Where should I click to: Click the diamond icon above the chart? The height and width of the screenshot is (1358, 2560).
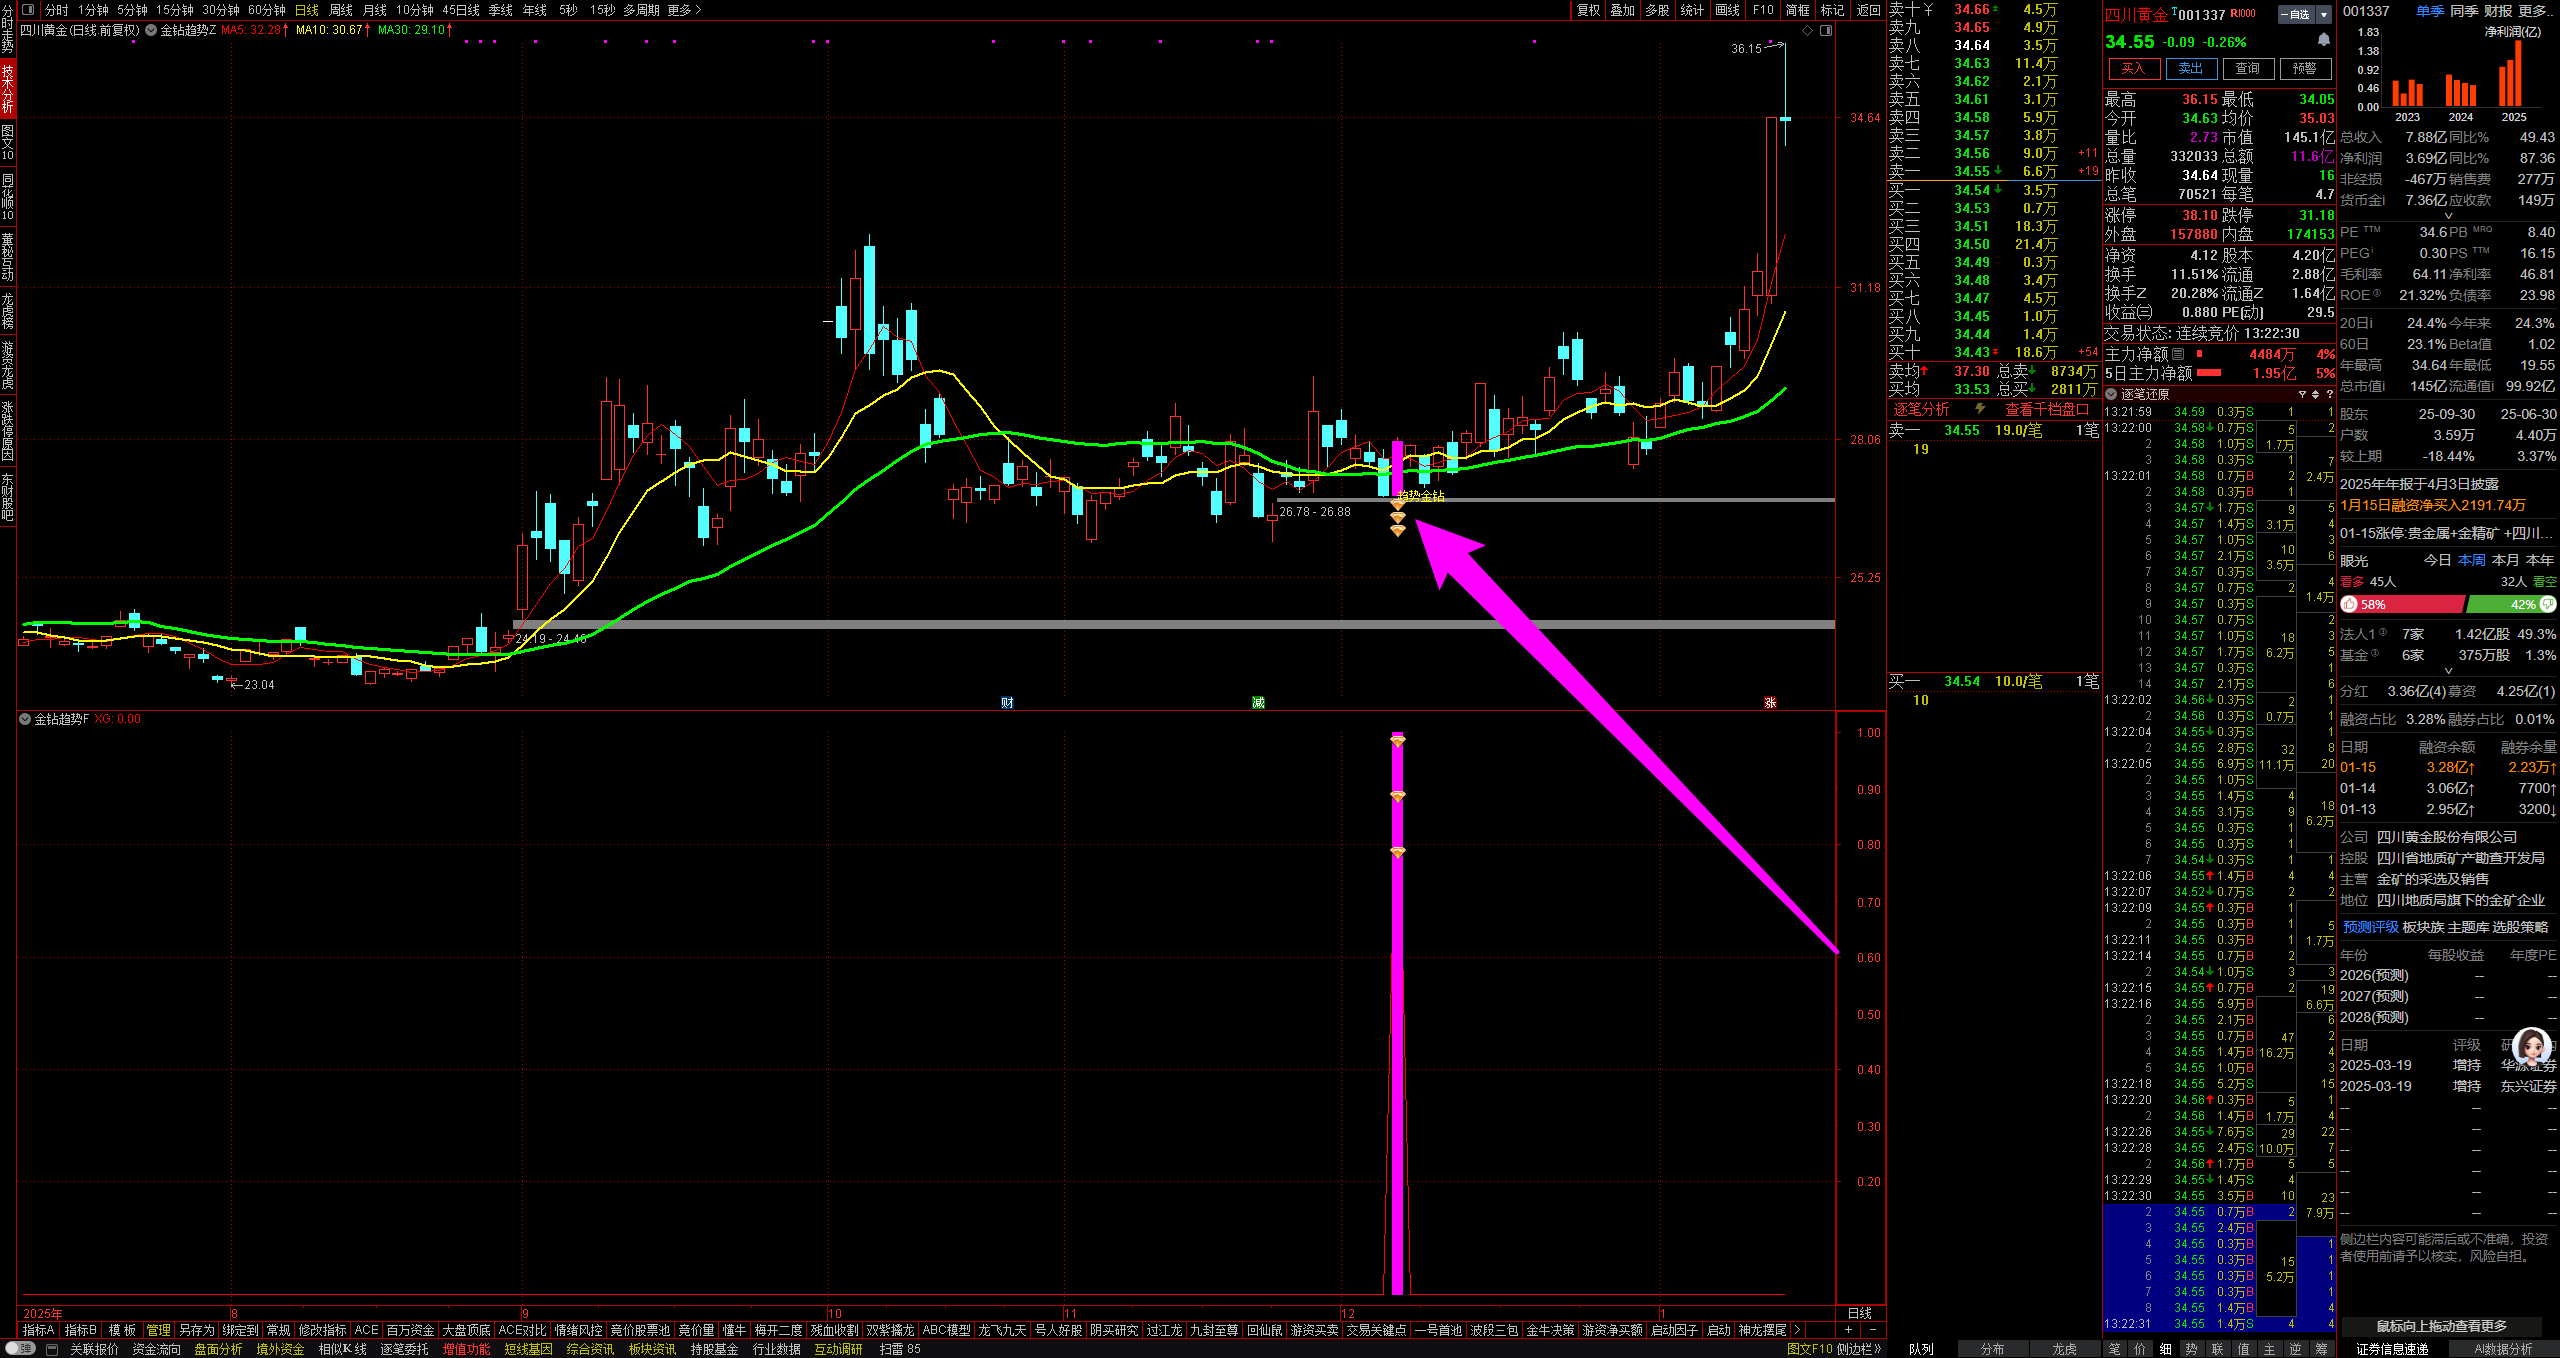[1807, 31]
